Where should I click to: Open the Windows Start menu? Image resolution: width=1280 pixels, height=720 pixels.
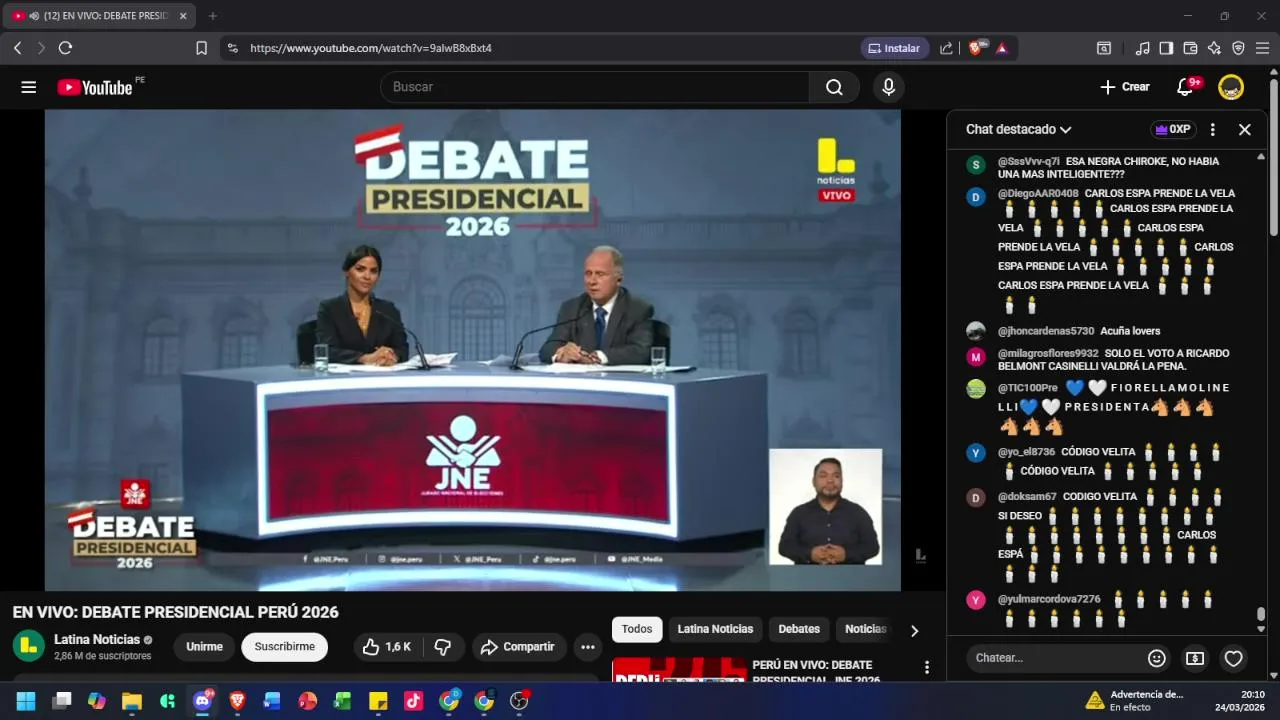(26, 701)
